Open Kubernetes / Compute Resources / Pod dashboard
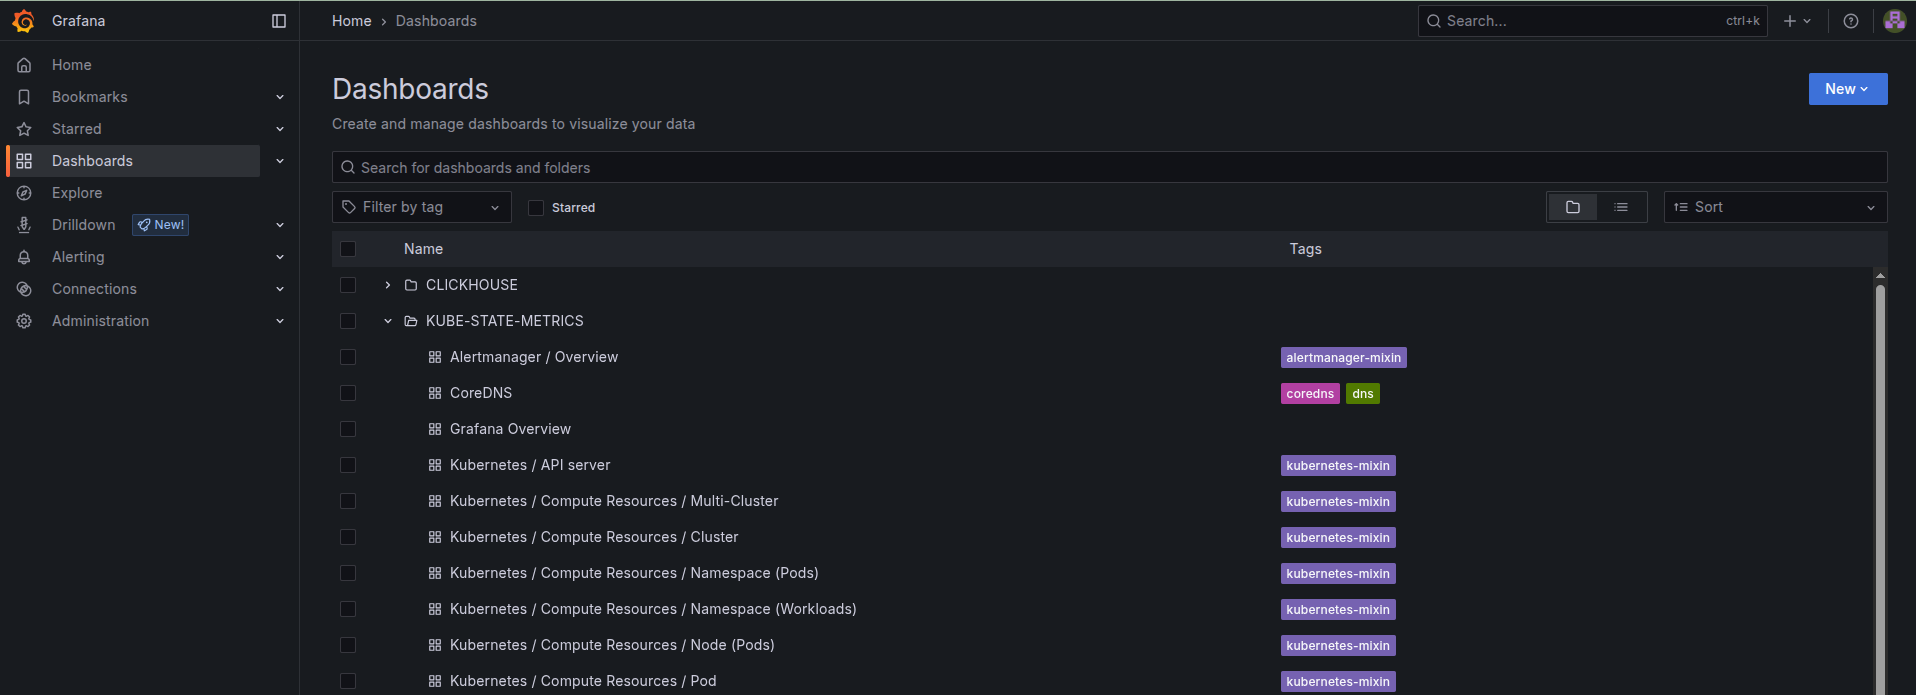Screen dimensions: 1916x695 click(583, 681)
